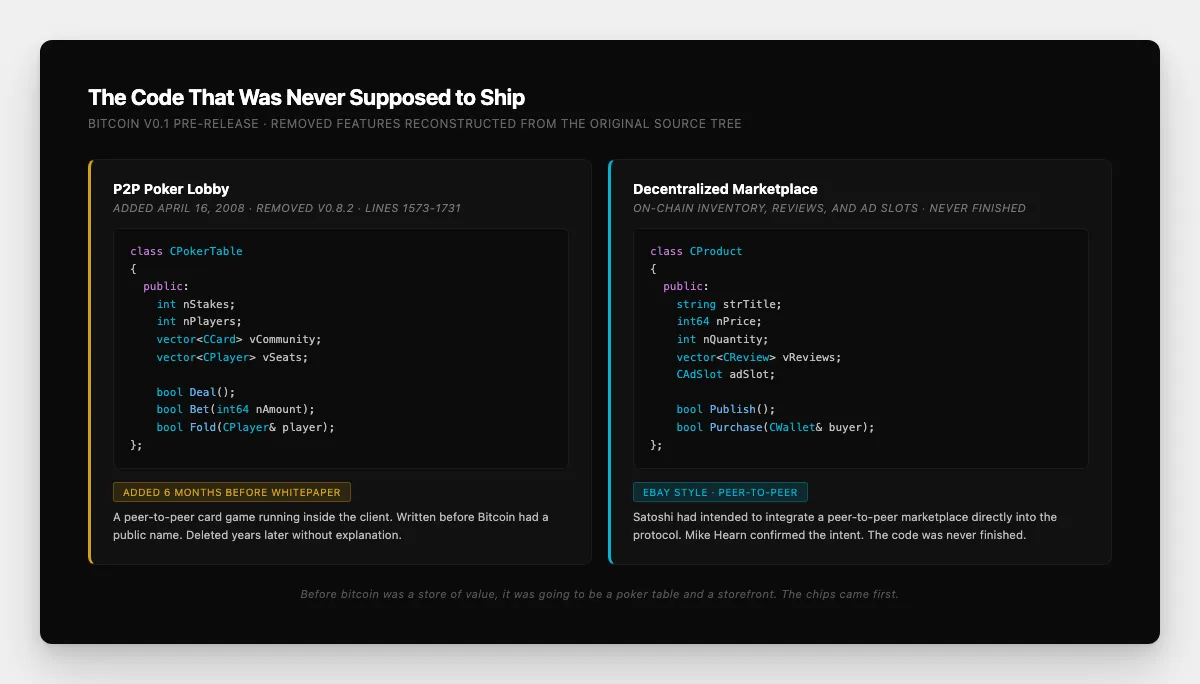The image size is (1200, 684).
Task: Click the 'ADDED 6 MONTHS BEFORE WHITEPAPER' badge
Action: 232,492
